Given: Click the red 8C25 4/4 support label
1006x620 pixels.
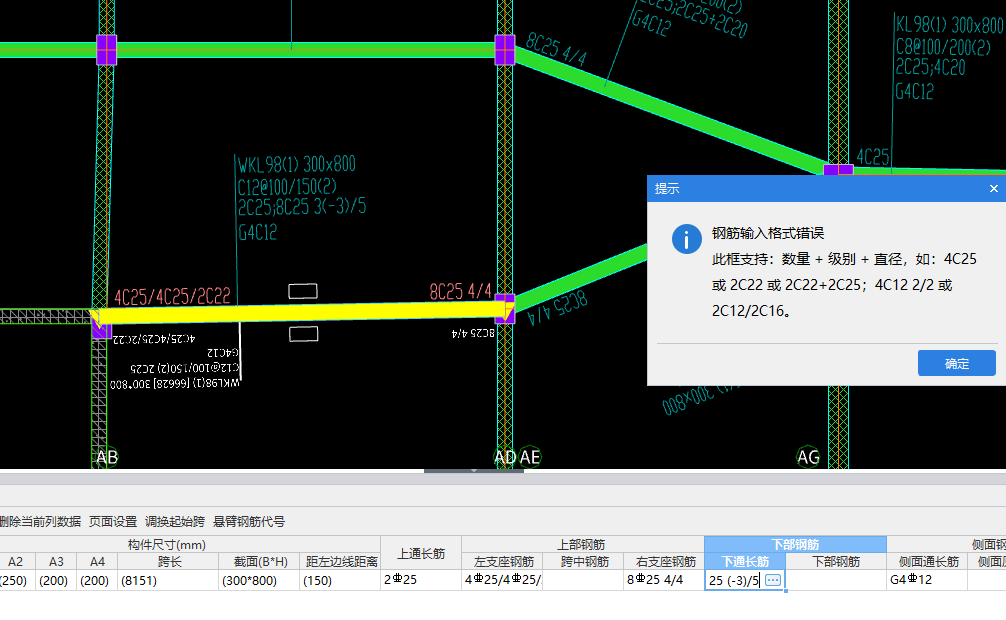Looking at the screenshot, I should click(x=461, y=291).
